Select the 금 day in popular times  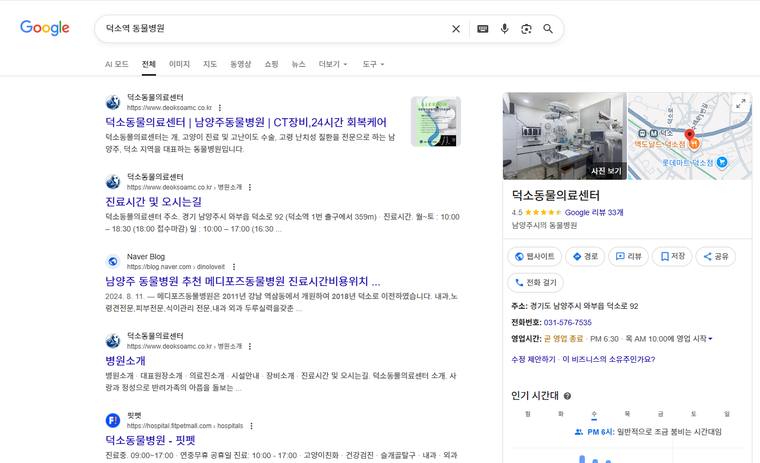click(x=660, y=414)
